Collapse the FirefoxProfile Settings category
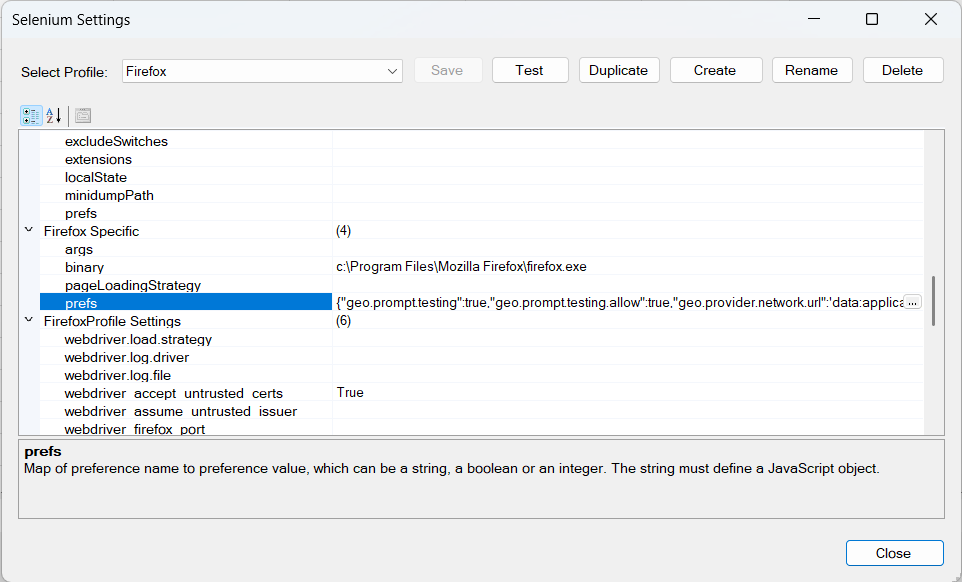Screen dimensions: 962x582 [28, 321]
